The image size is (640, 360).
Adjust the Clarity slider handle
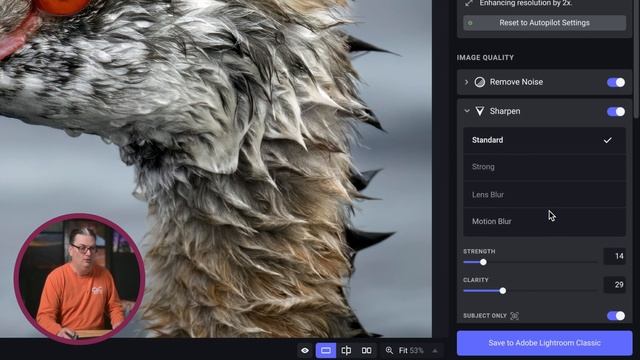tap(503, 291)
